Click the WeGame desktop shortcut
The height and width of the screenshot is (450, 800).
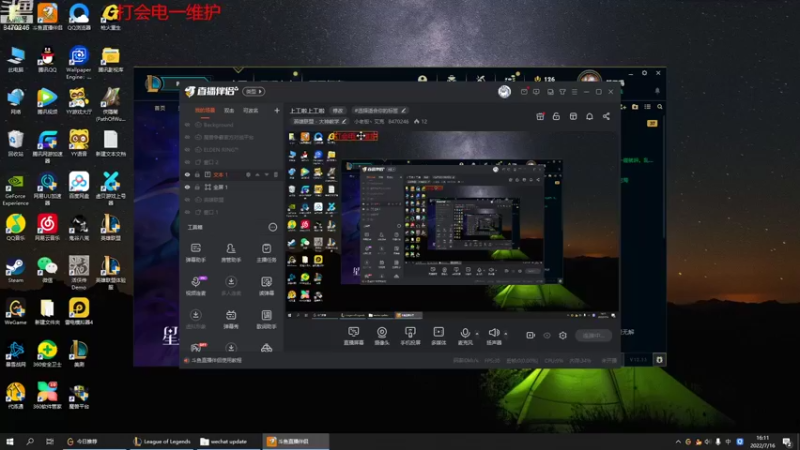coord(15,312)
